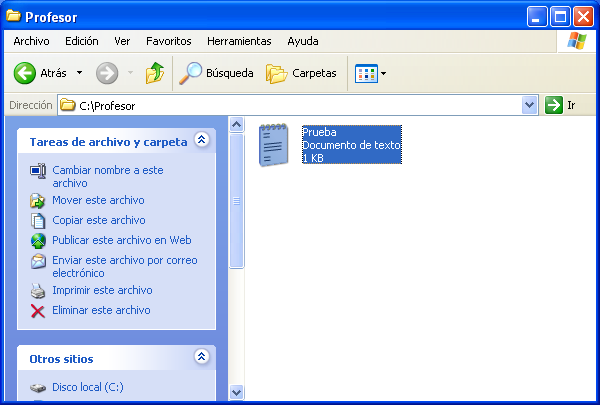Click the Atrás back arrow icon
600x405 pixels.
click(x=25, y=73)
